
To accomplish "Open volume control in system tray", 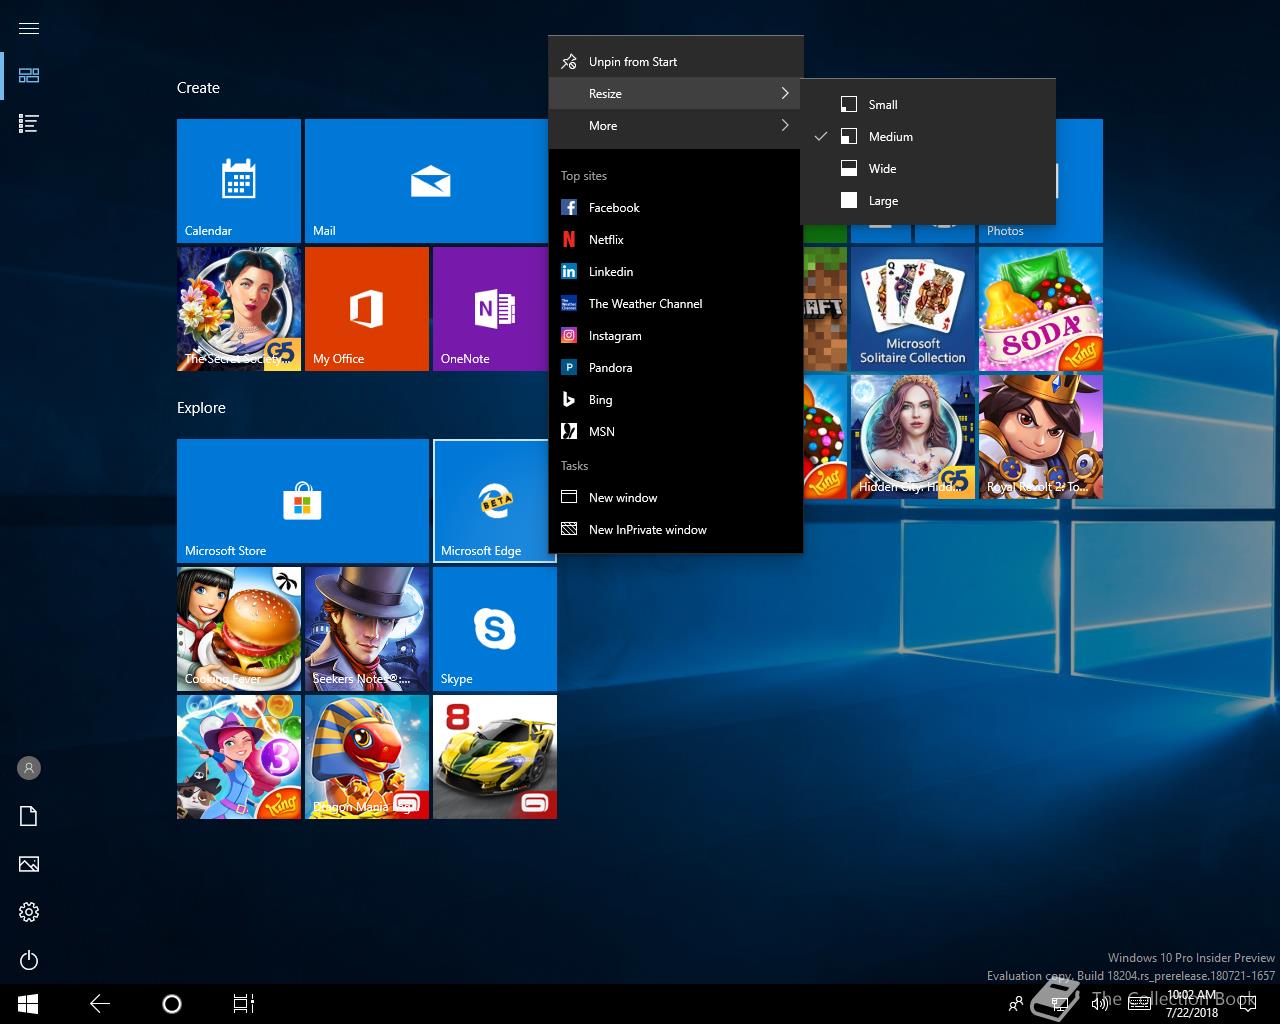I will click(x=1100, y=1004).
